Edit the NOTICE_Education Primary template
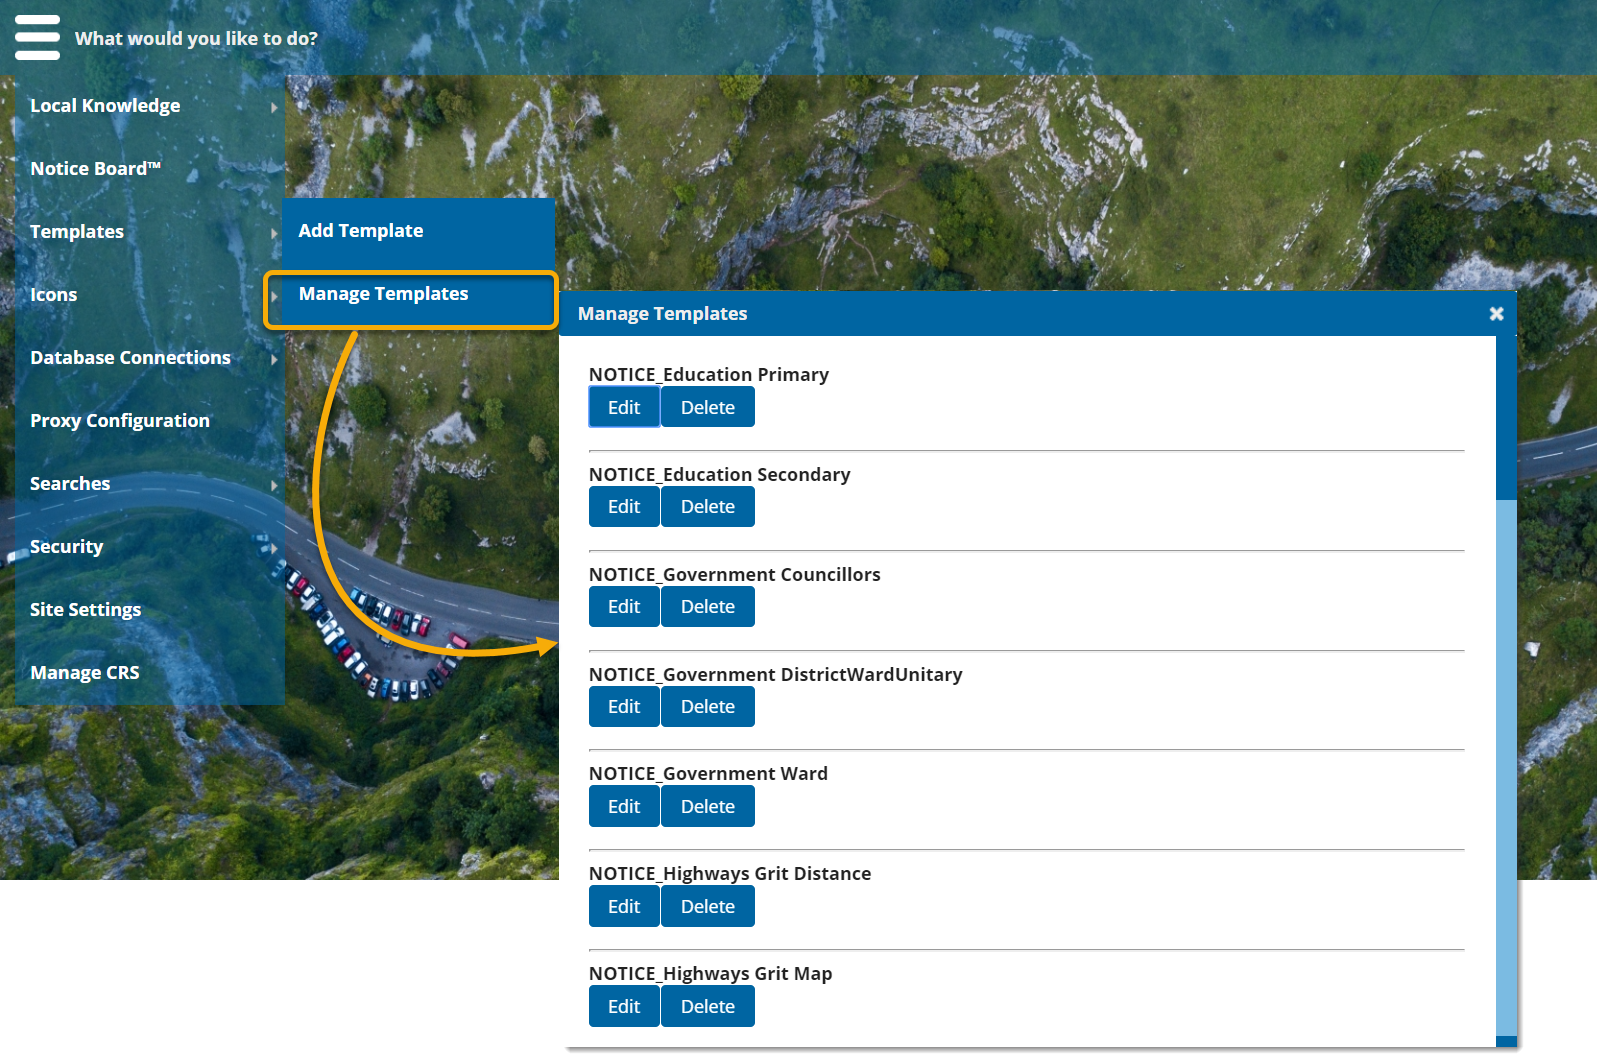This screenshot has width=1597, height=1059. pos(624,408)
